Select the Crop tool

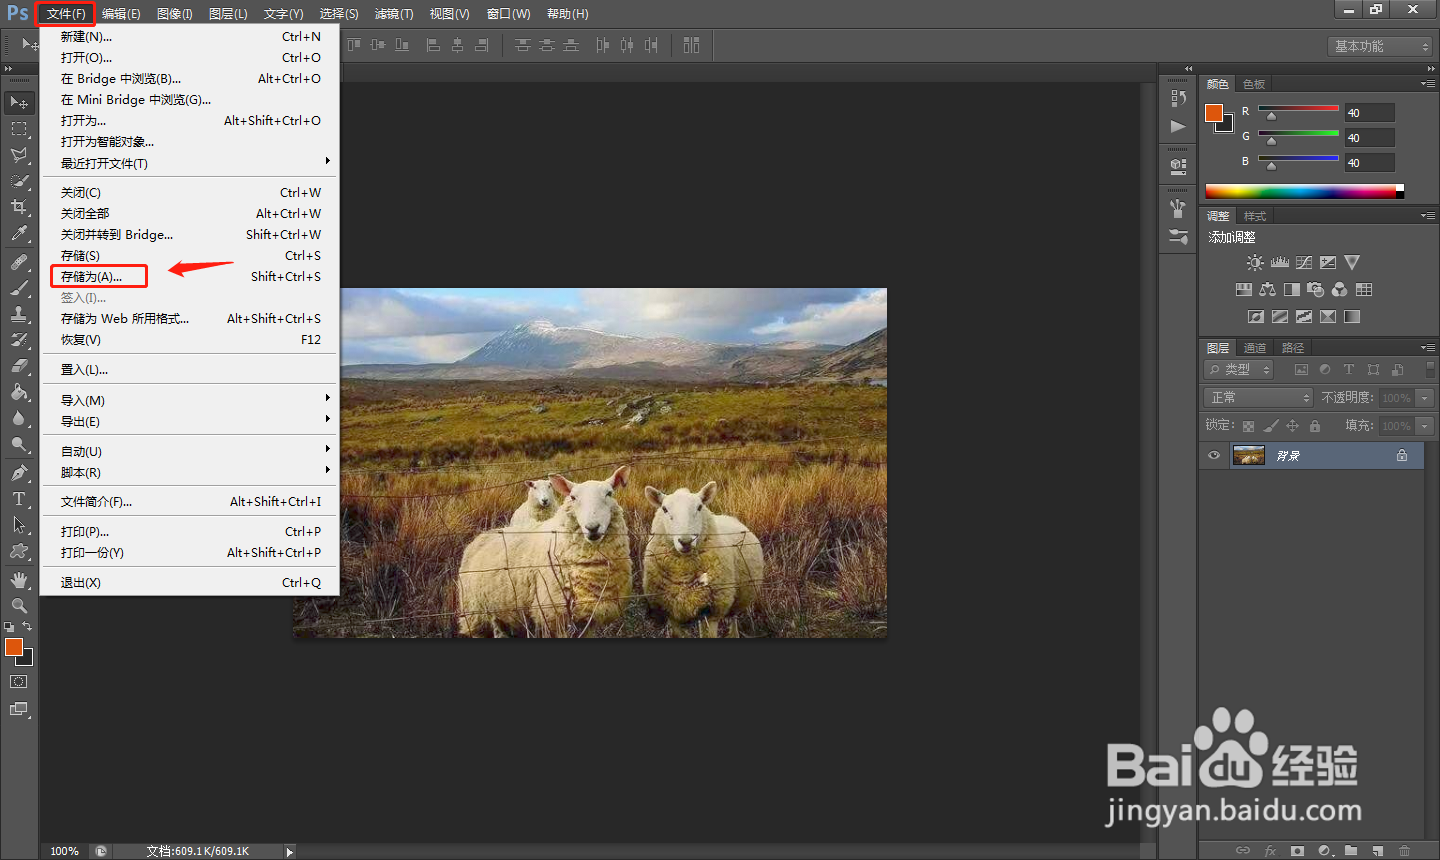[x=19, y=207]
